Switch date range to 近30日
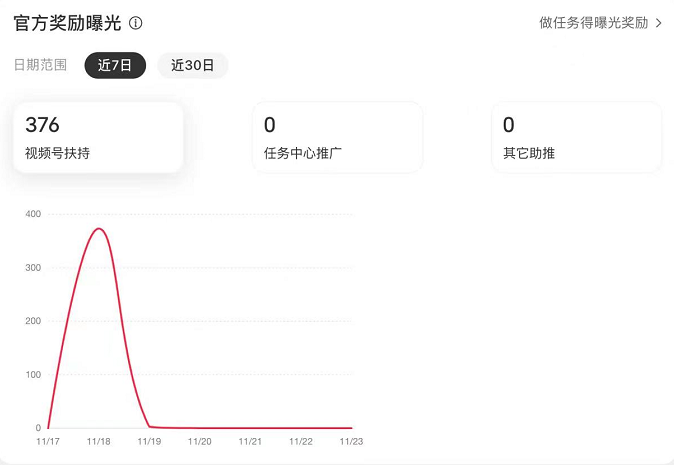 click(x=193, y=65)
